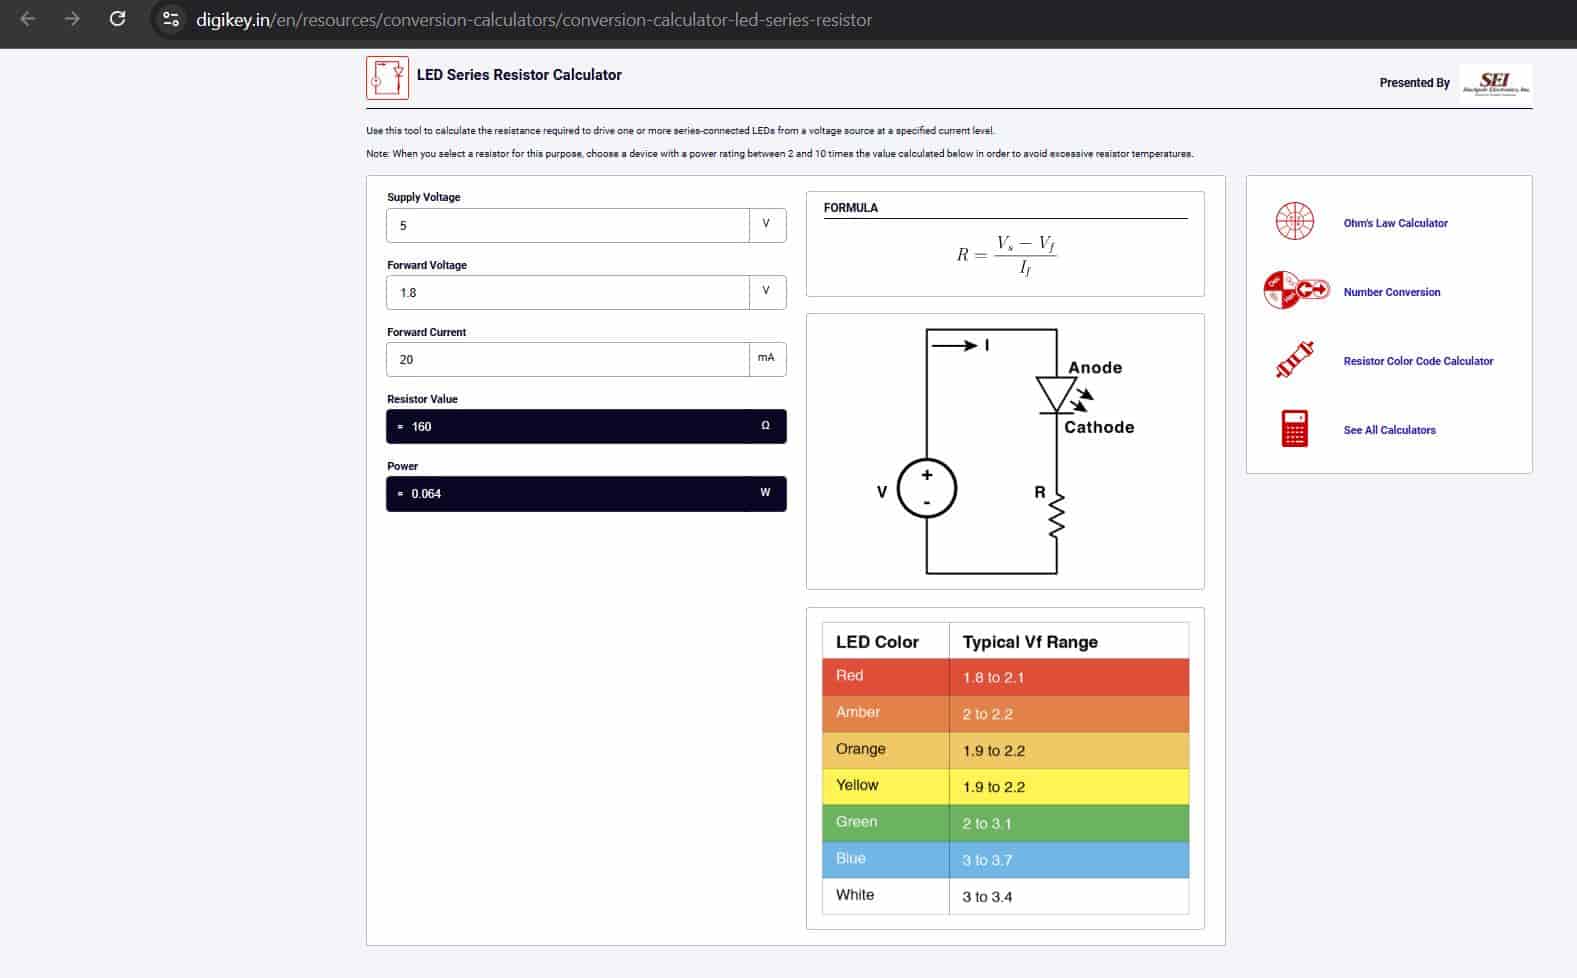Click the '1.8 to 2.1' Vf range cell
This screenshot has width=1577, height=978.
(1069, 677)
